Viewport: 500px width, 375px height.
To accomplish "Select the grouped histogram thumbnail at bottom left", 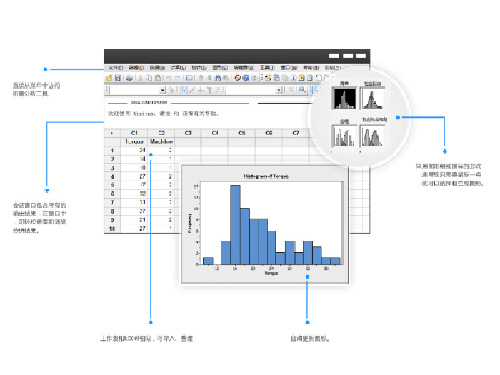I will point(344,136).
